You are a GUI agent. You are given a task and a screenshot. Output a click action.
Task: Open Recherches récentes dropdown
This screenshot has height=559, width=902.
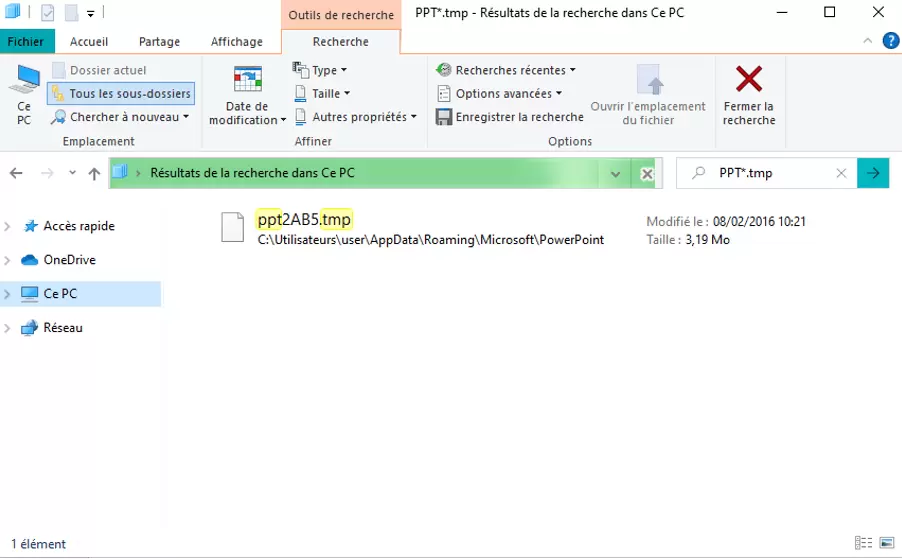[506, 70]
